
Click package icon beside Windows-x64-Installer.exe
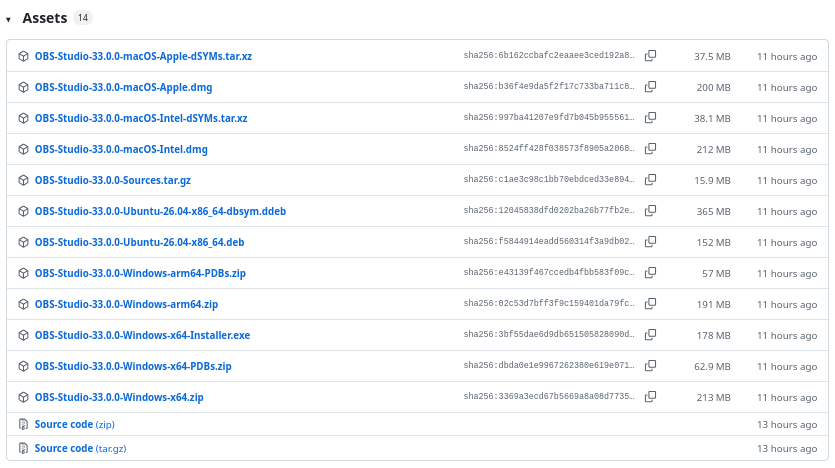coord(23,335)
